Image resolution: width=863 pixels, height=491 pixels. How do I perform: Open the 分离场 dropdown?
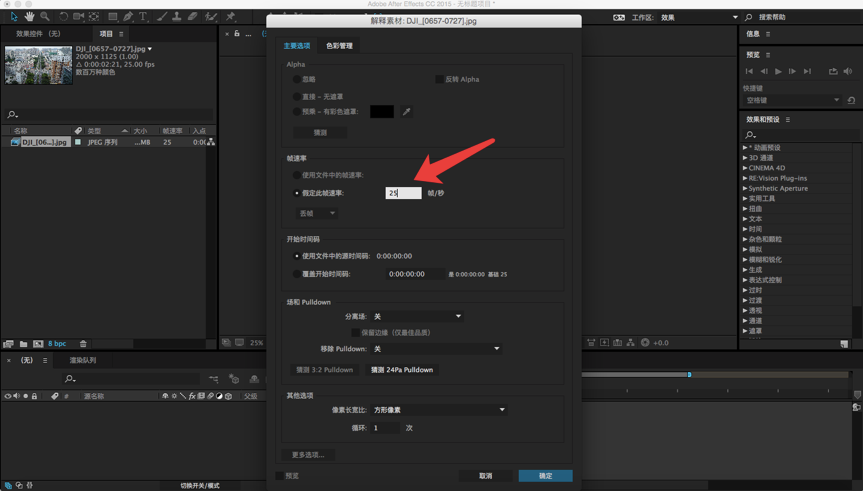(x=416, y=316)
